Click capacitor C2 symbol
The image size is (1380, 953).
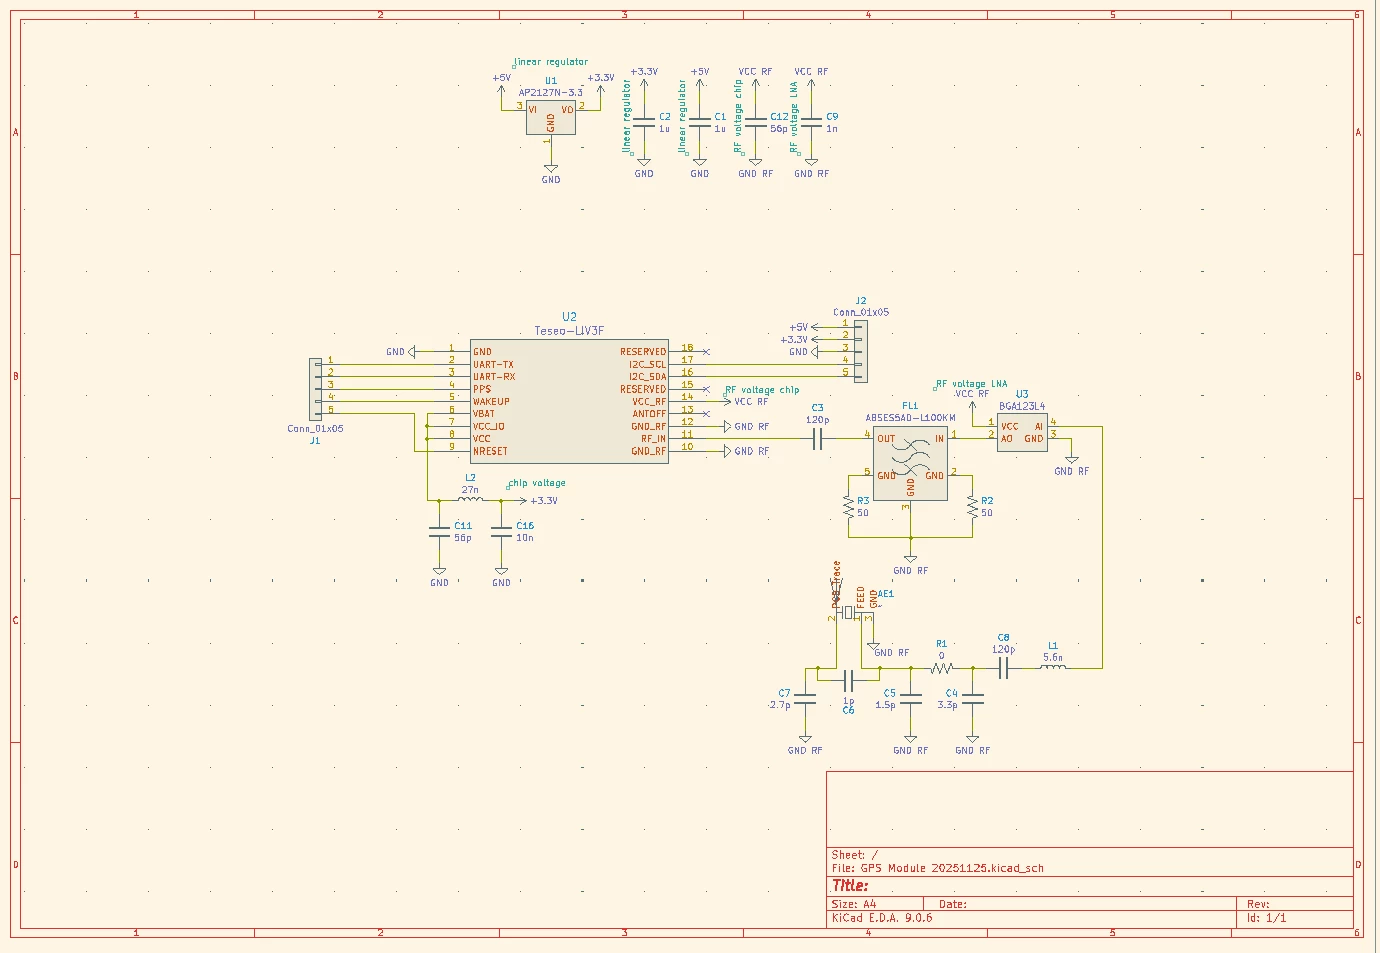click(644, 123)
